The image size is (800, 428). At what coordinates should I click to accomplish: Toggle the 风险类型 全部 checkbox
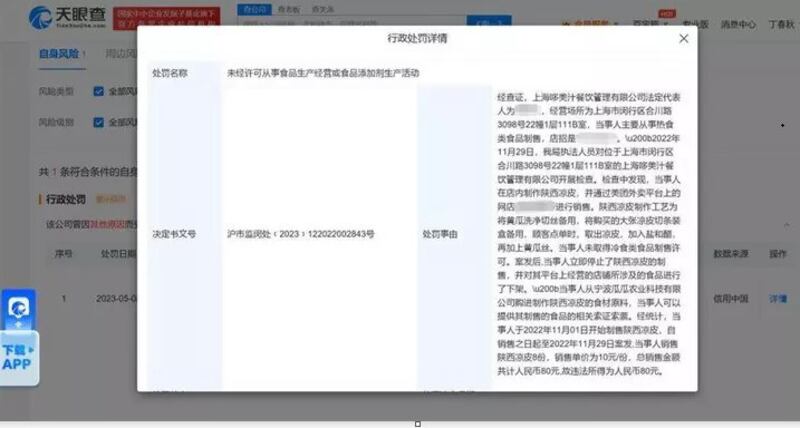click(98, 91)
